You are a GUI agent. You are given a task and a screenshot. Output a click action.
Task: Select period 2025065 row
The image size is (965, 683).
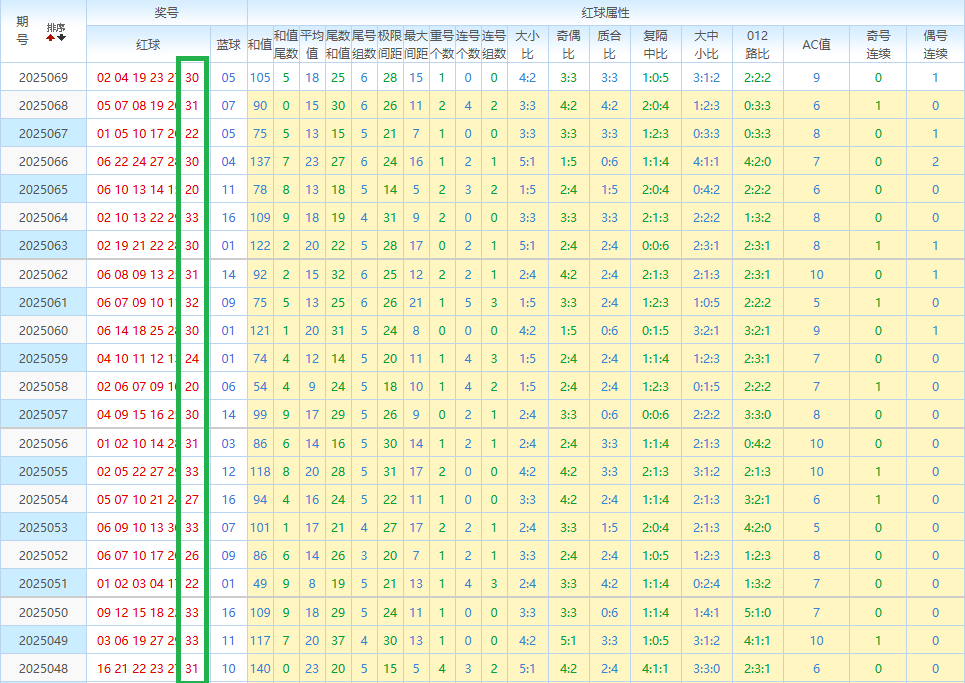tap(482, 190)
